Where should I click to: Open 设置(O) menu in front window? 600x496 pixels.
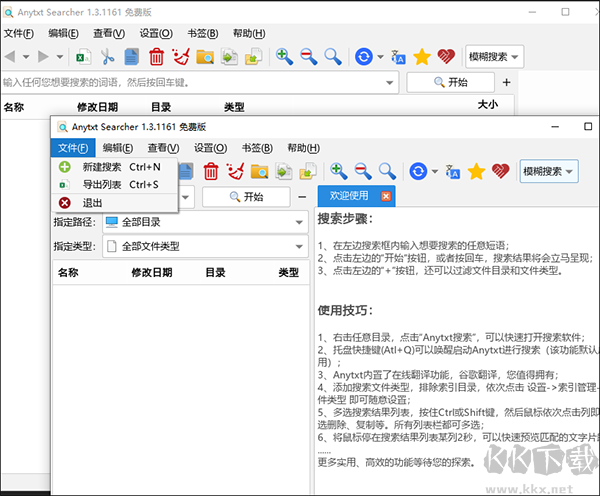pyautogui.click(x=210, y=148)
